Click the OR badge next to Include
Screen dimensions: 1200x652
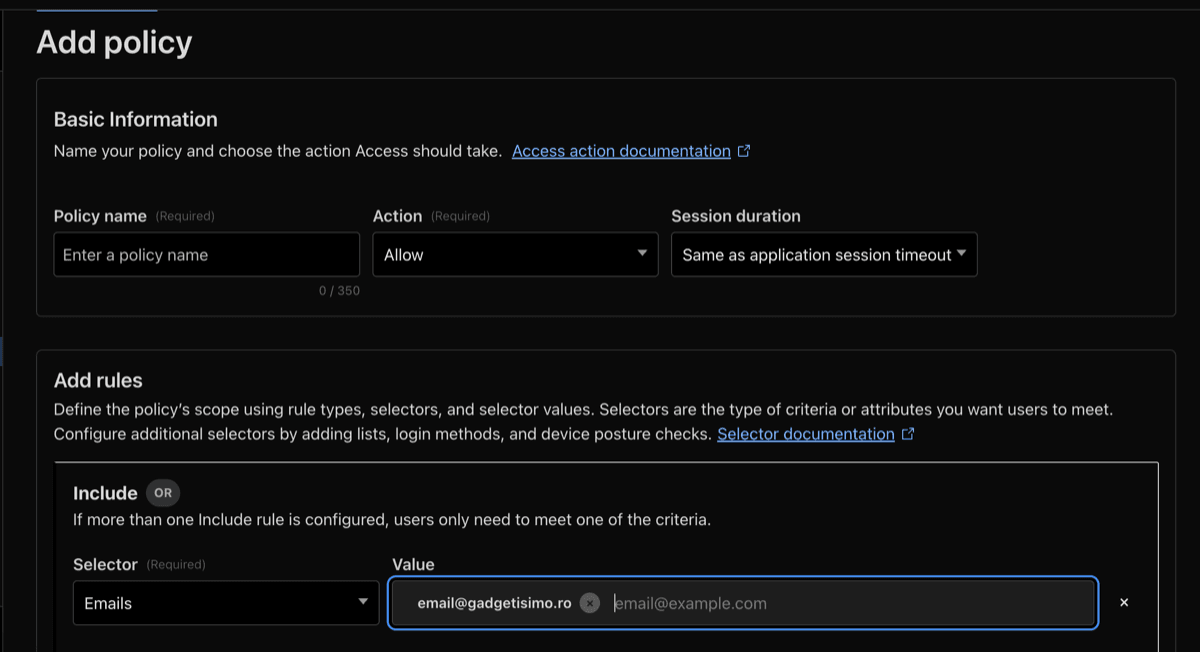pyautogui.click(x=163, y=493)
